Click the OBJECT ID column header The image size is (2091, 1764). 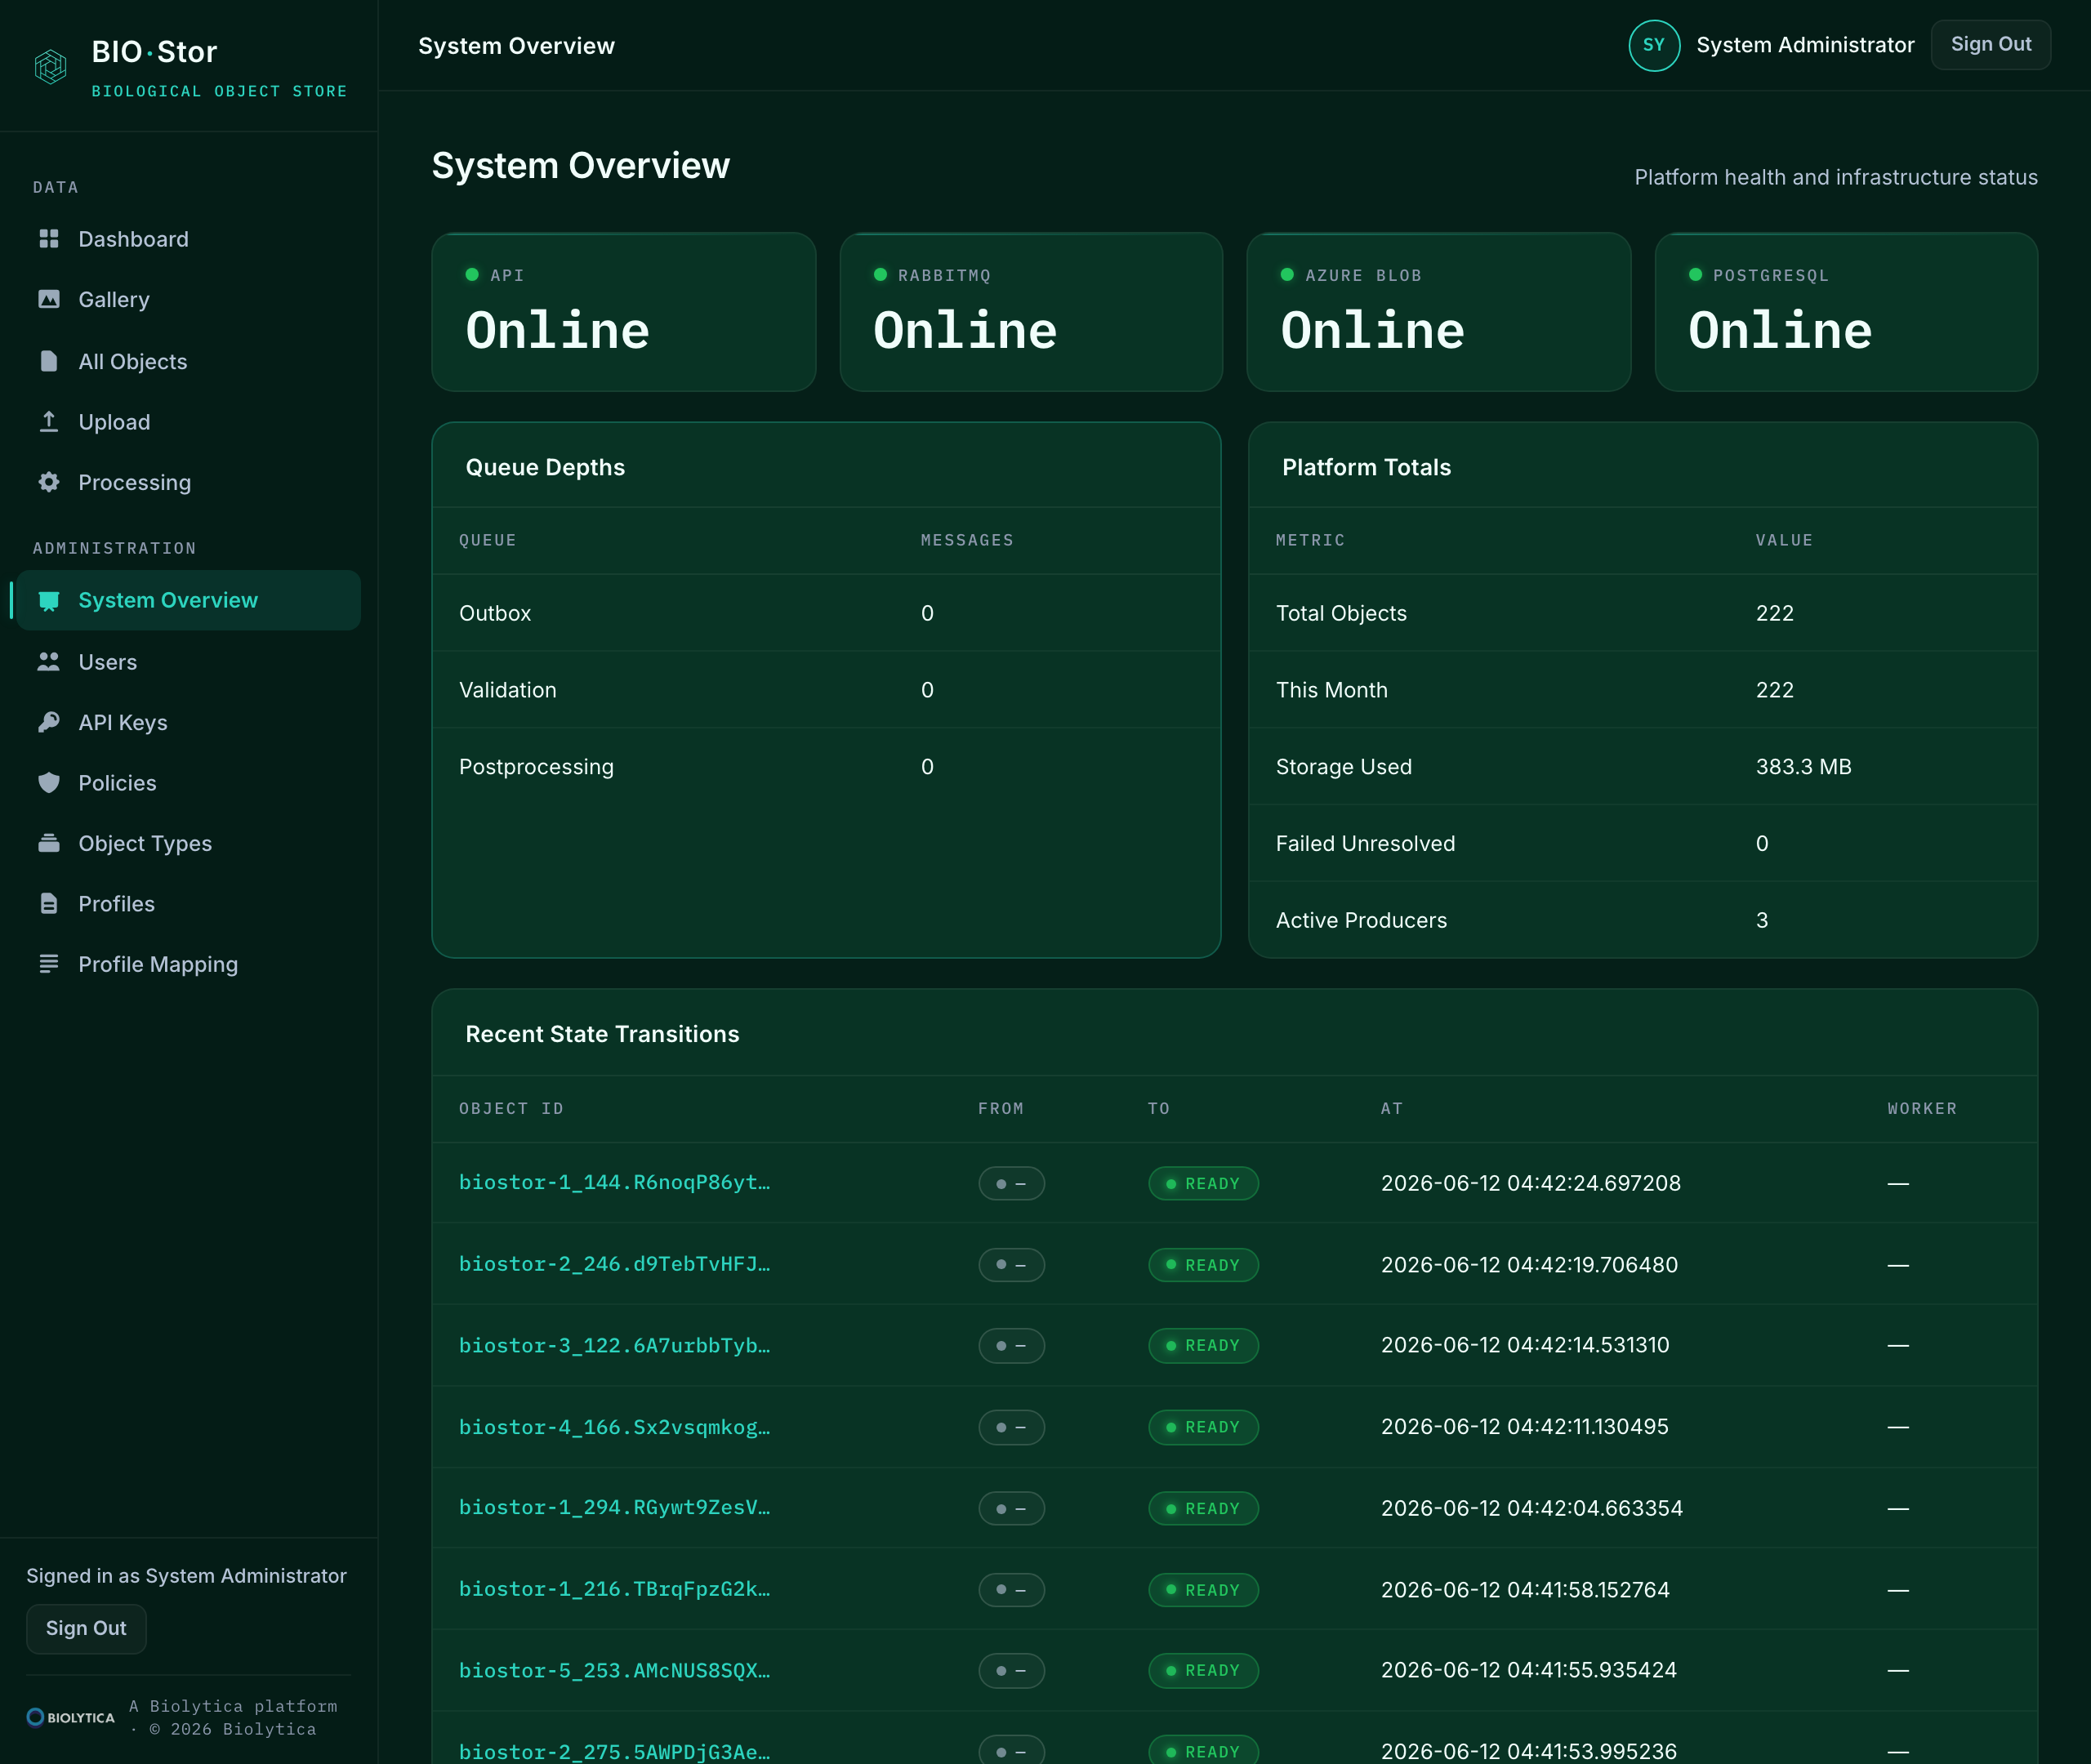tap(511, 1108)
